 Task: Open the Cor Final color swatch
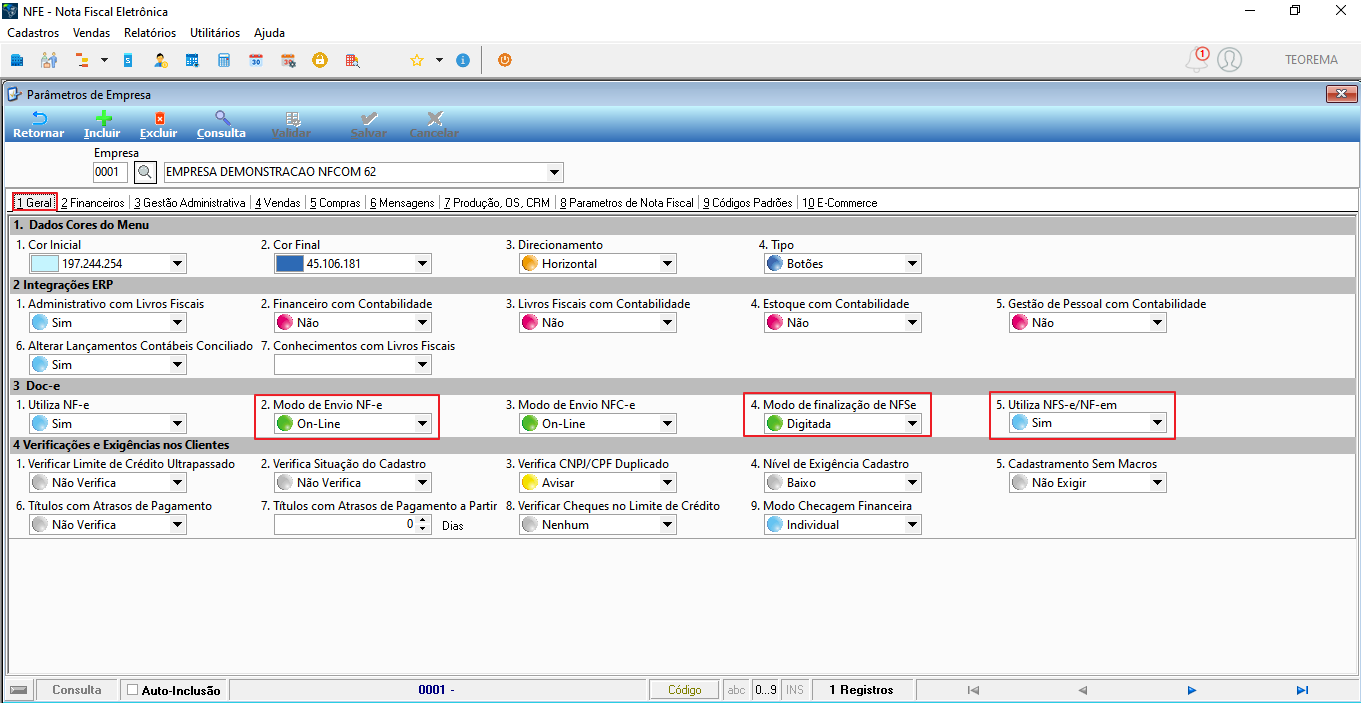point(289,264)
